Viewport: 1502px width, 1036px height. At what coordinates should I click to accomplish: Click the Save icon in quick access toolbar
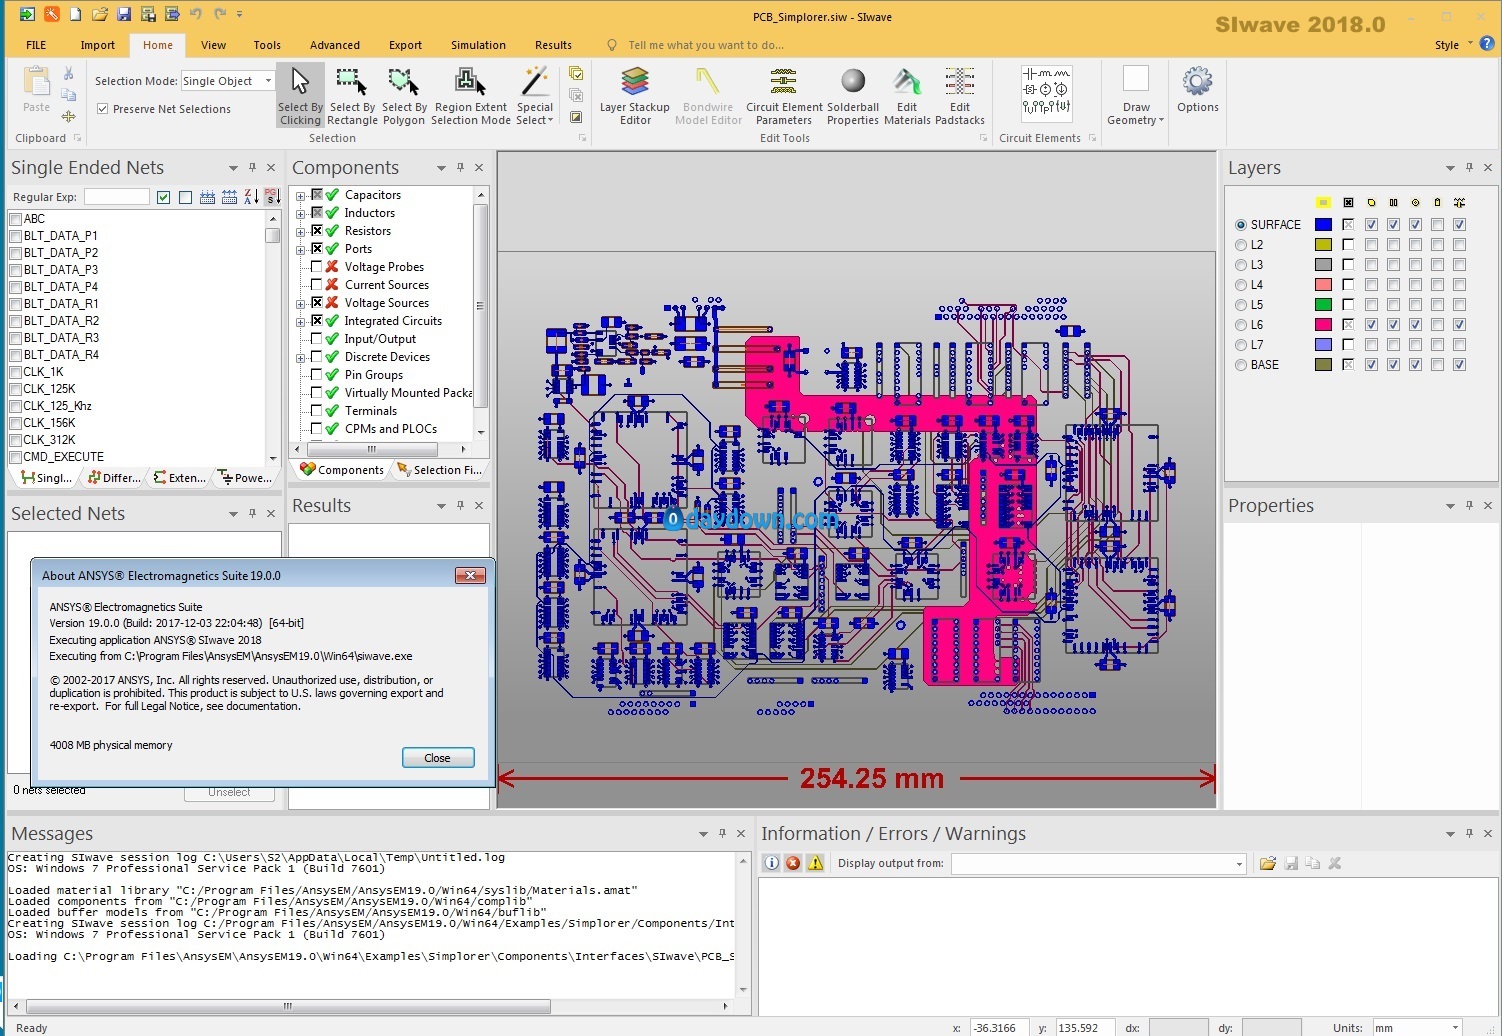(124, 14)
